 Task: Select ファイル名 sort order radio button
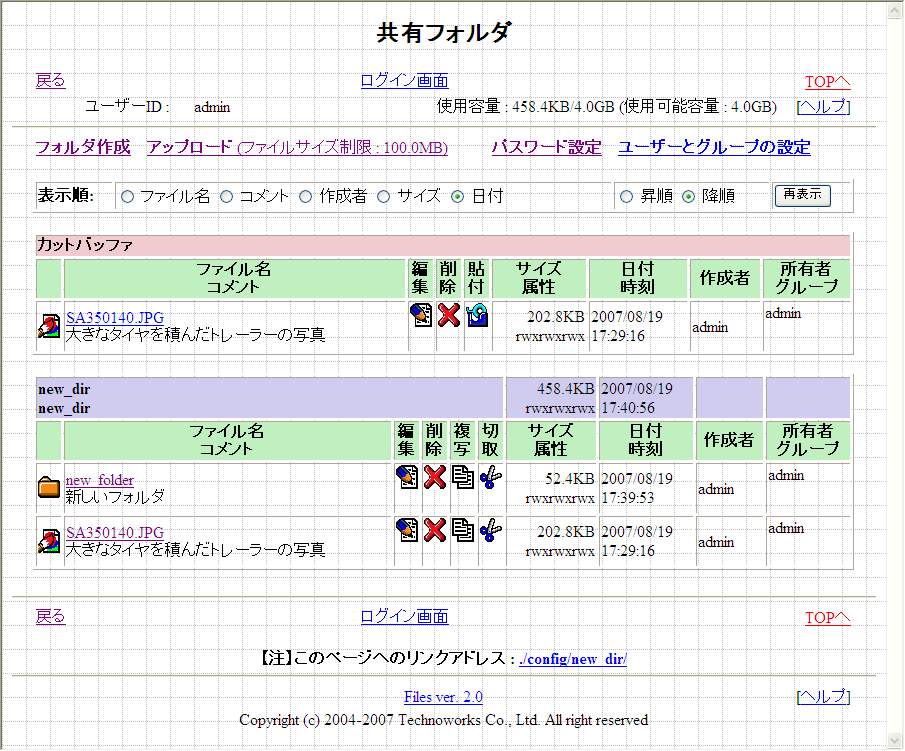point(127,197)
